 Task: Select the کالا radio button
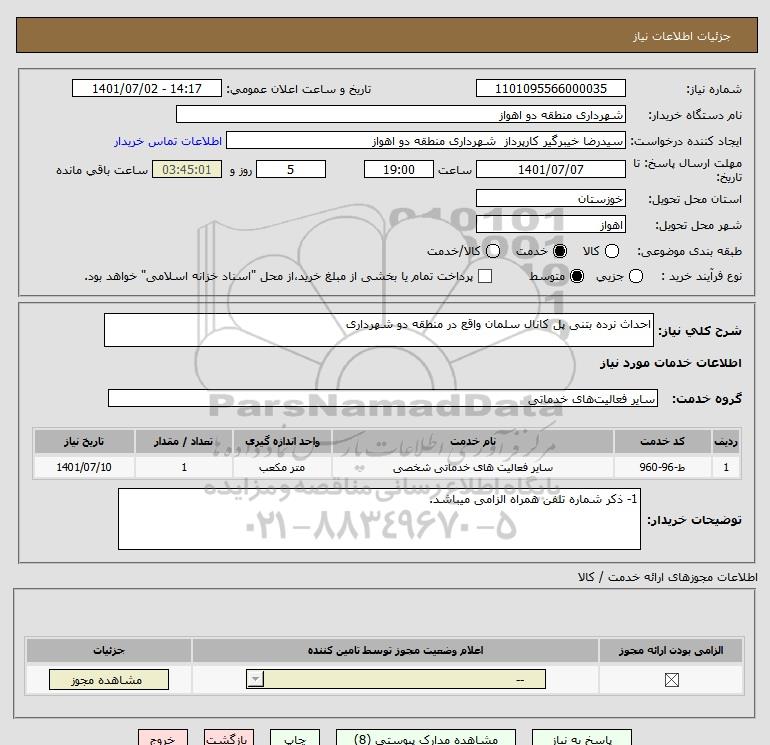tap(611, 251)
